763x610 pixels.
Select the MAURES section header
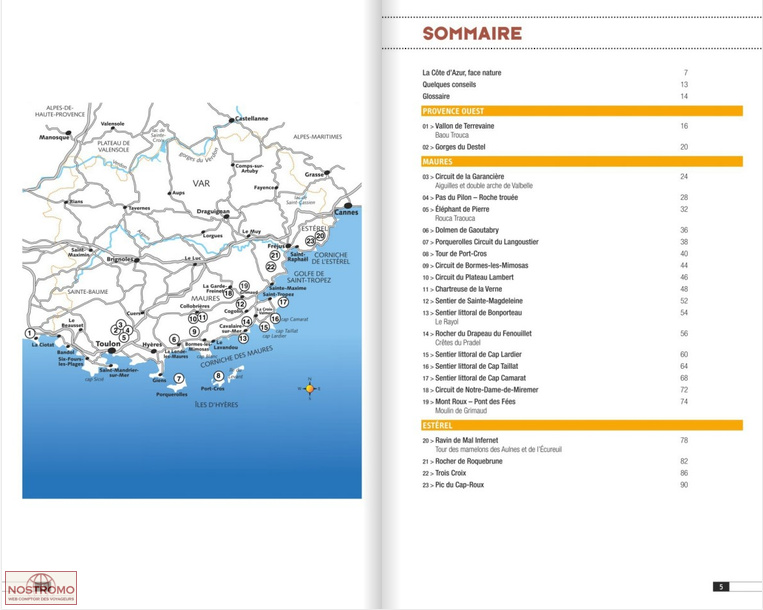[x=582, y=161]
